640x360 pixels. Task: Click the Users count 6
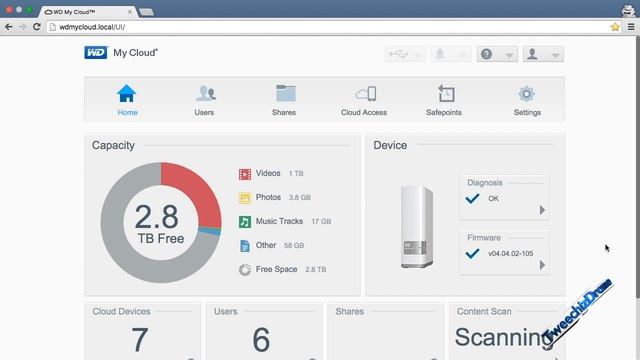[261, 340]
